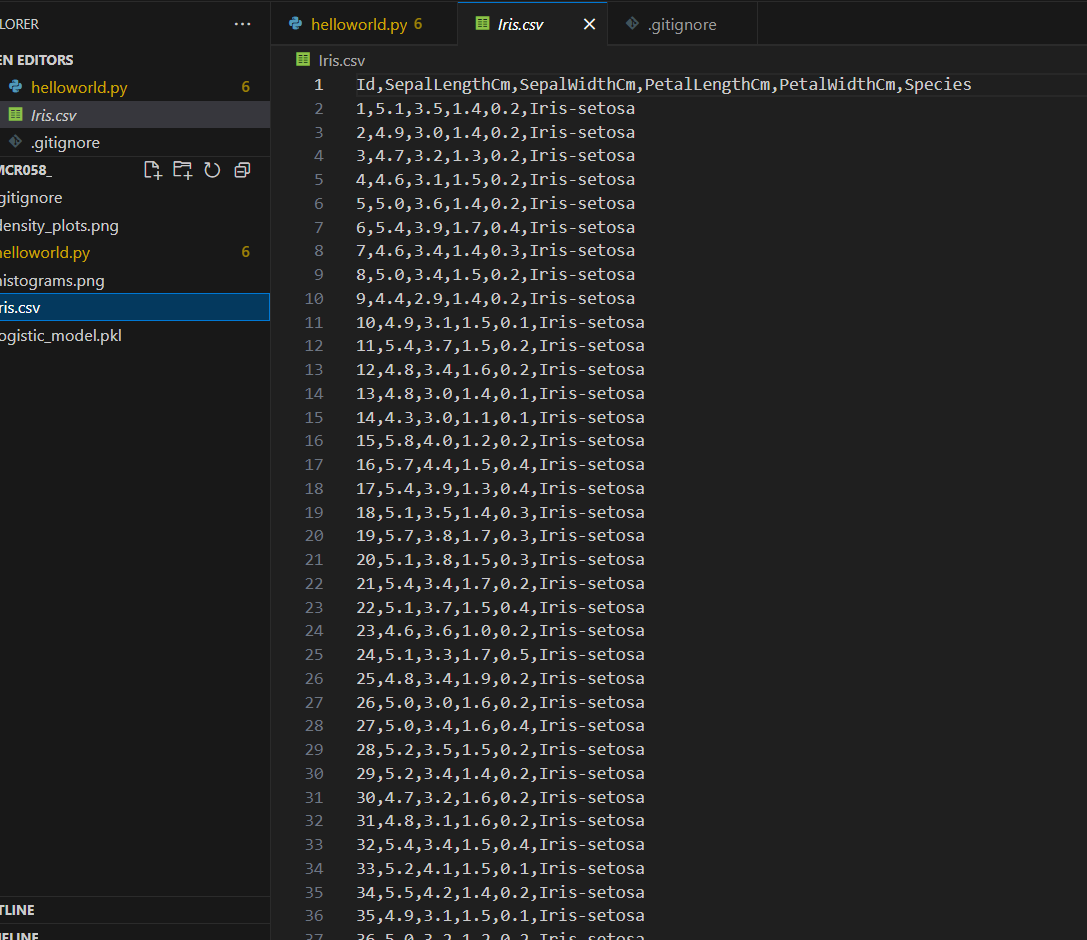Screen dimensions: 1087x940
Task: Refresh the Explorer file list
Action: 212,170
